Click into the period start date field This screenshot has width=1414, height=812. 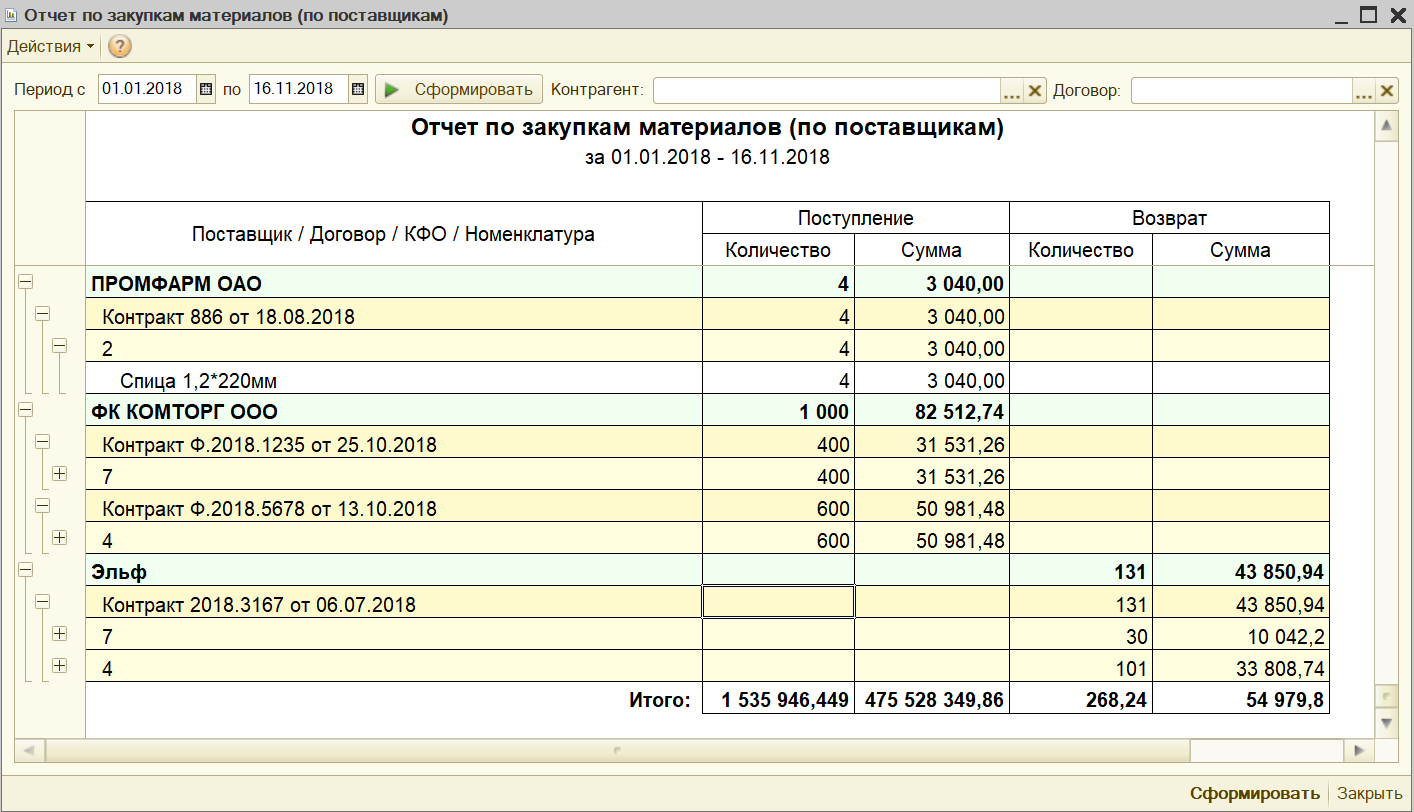[148, 89]
